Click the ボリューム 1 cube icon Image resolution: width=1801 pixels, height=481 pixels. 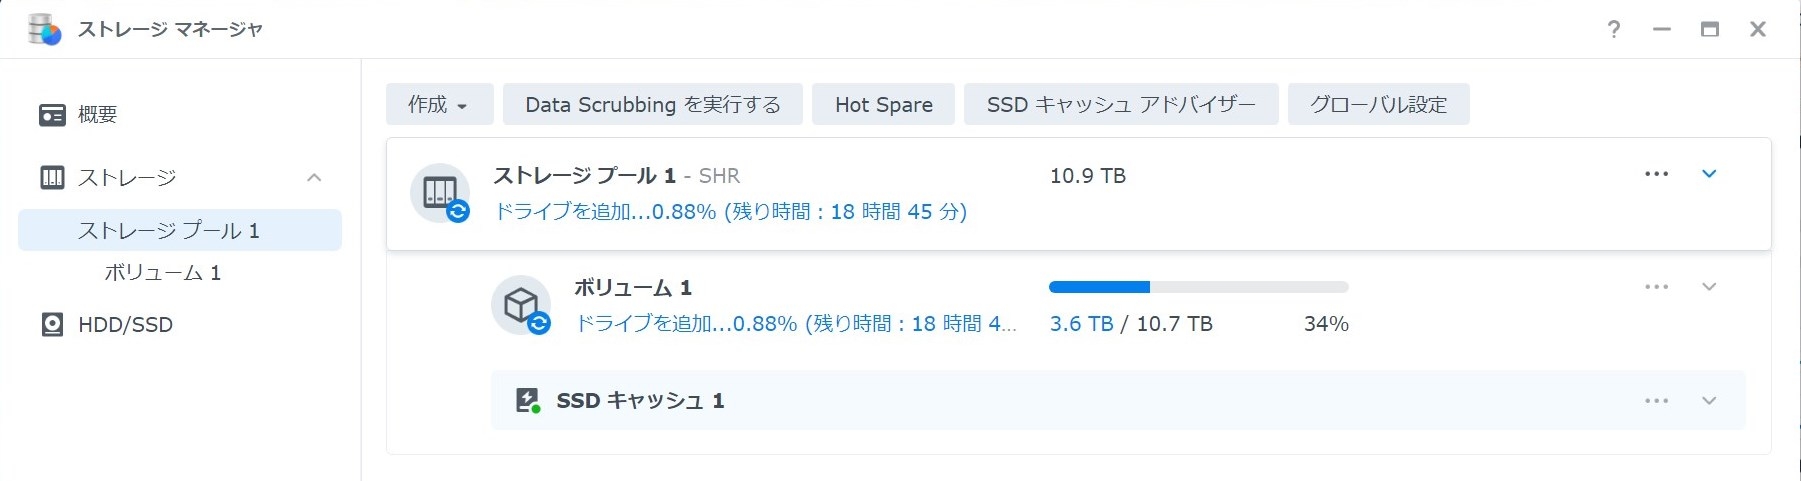point(521,305)
